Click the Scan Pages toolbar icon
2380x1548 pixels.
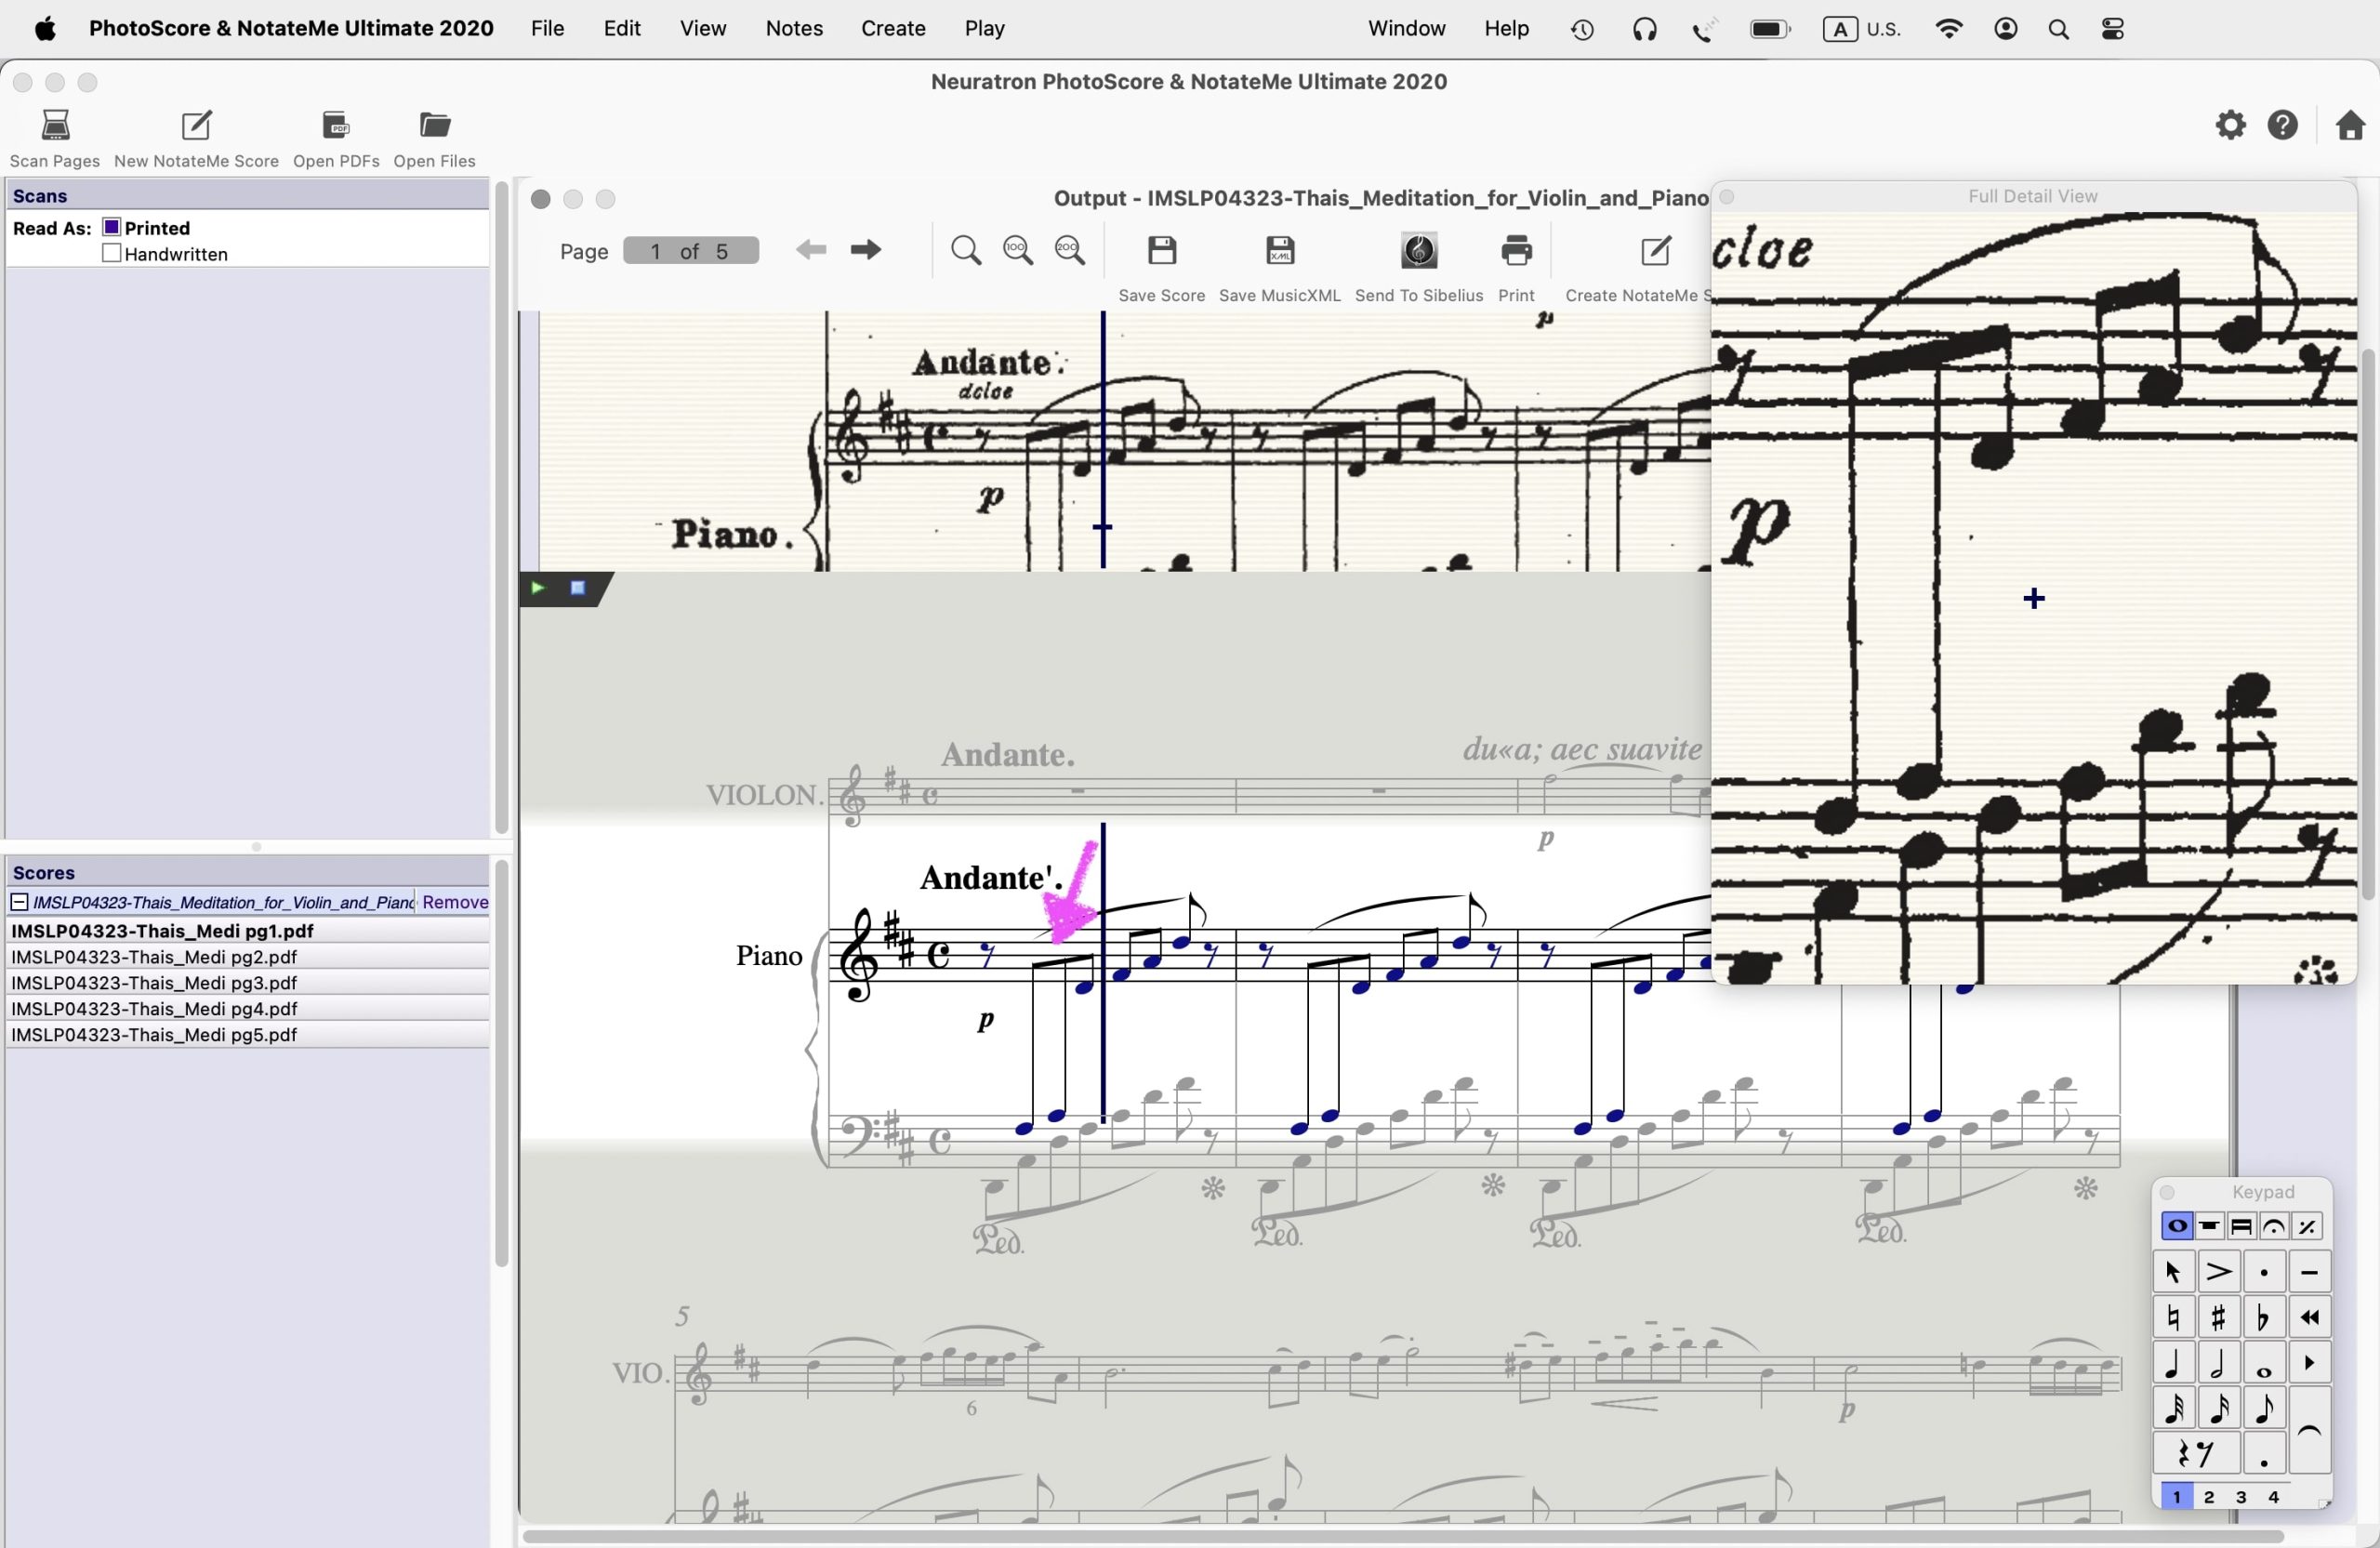click(55, 126)
